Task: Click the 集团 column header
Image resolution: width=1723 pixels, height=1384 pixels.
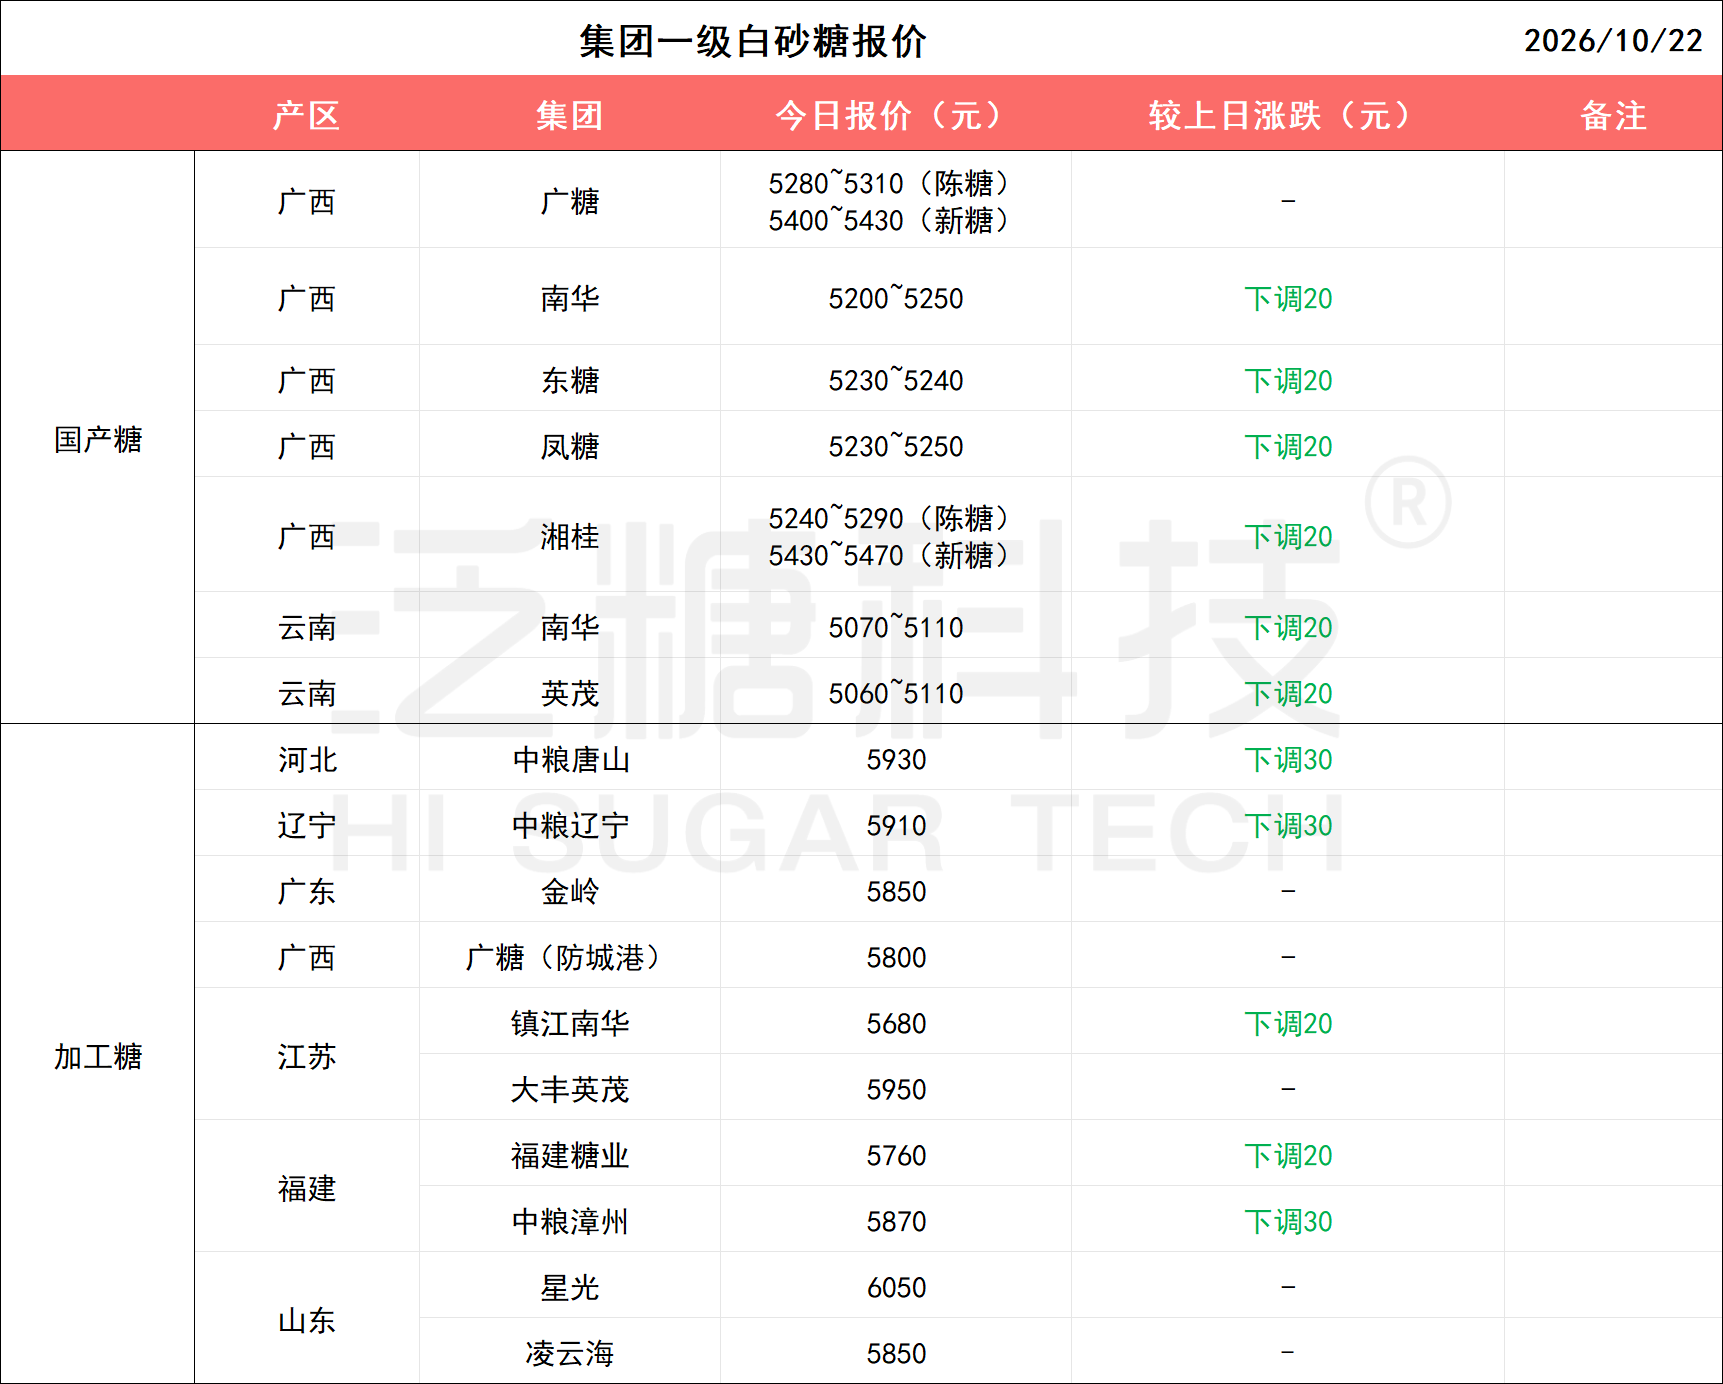Action: click(570, 115)
